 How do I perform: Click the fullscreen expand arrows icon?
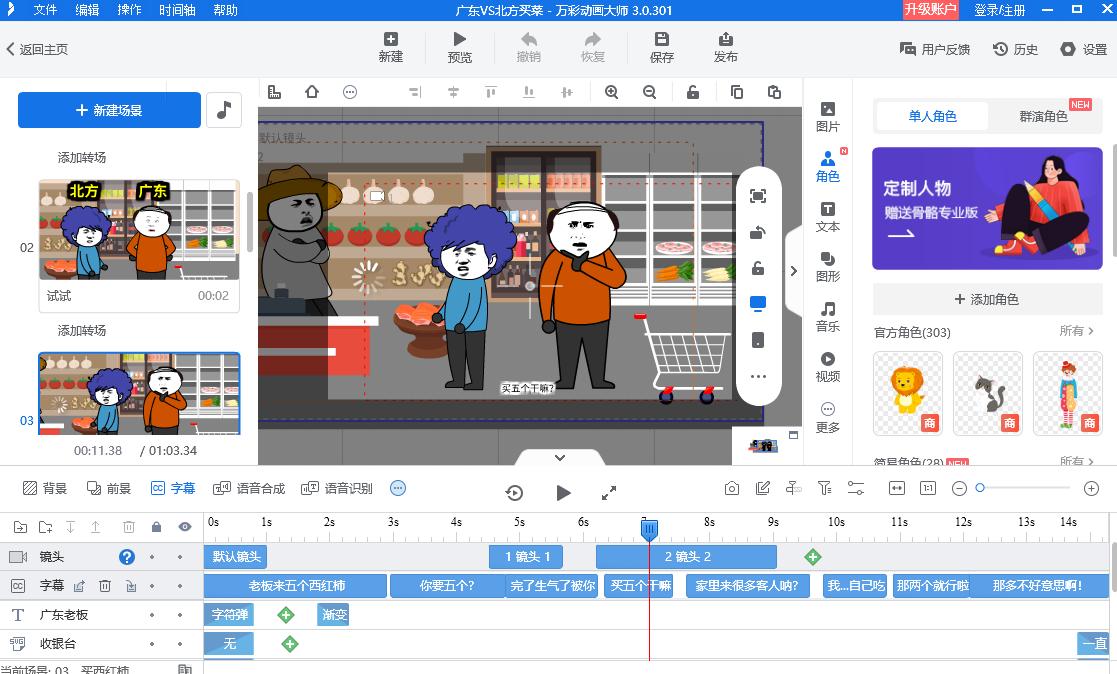click(609, 493)
